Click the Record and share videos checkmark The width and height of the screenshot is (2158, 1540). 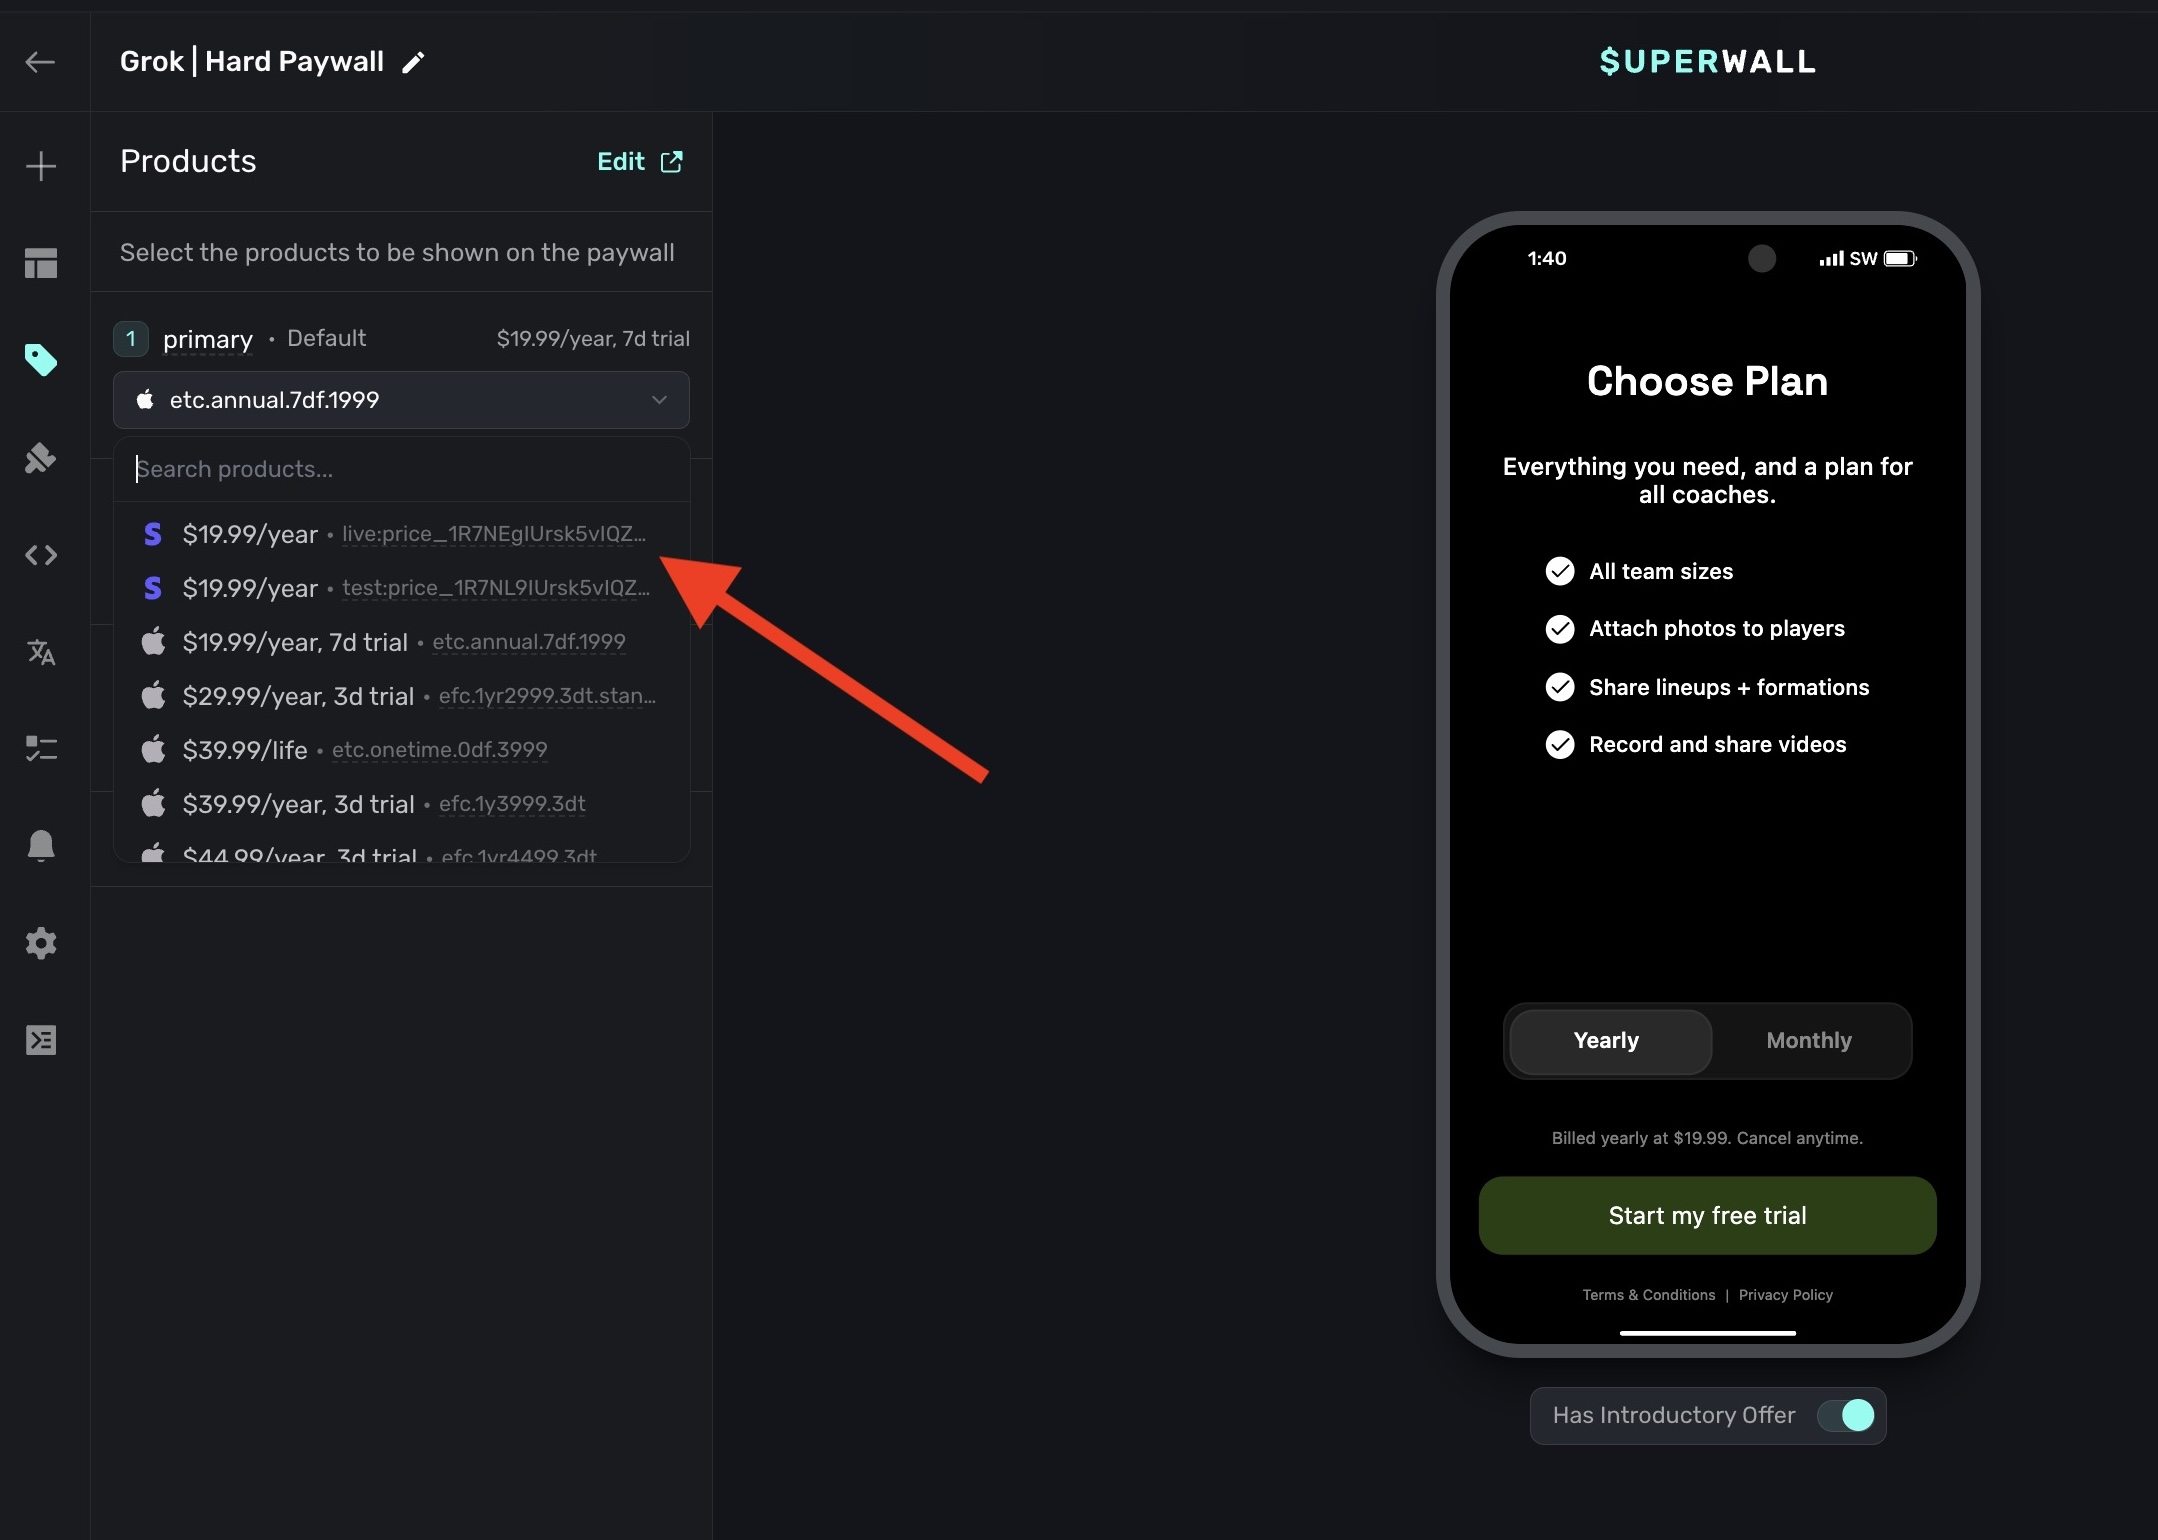click(1559, 744)
